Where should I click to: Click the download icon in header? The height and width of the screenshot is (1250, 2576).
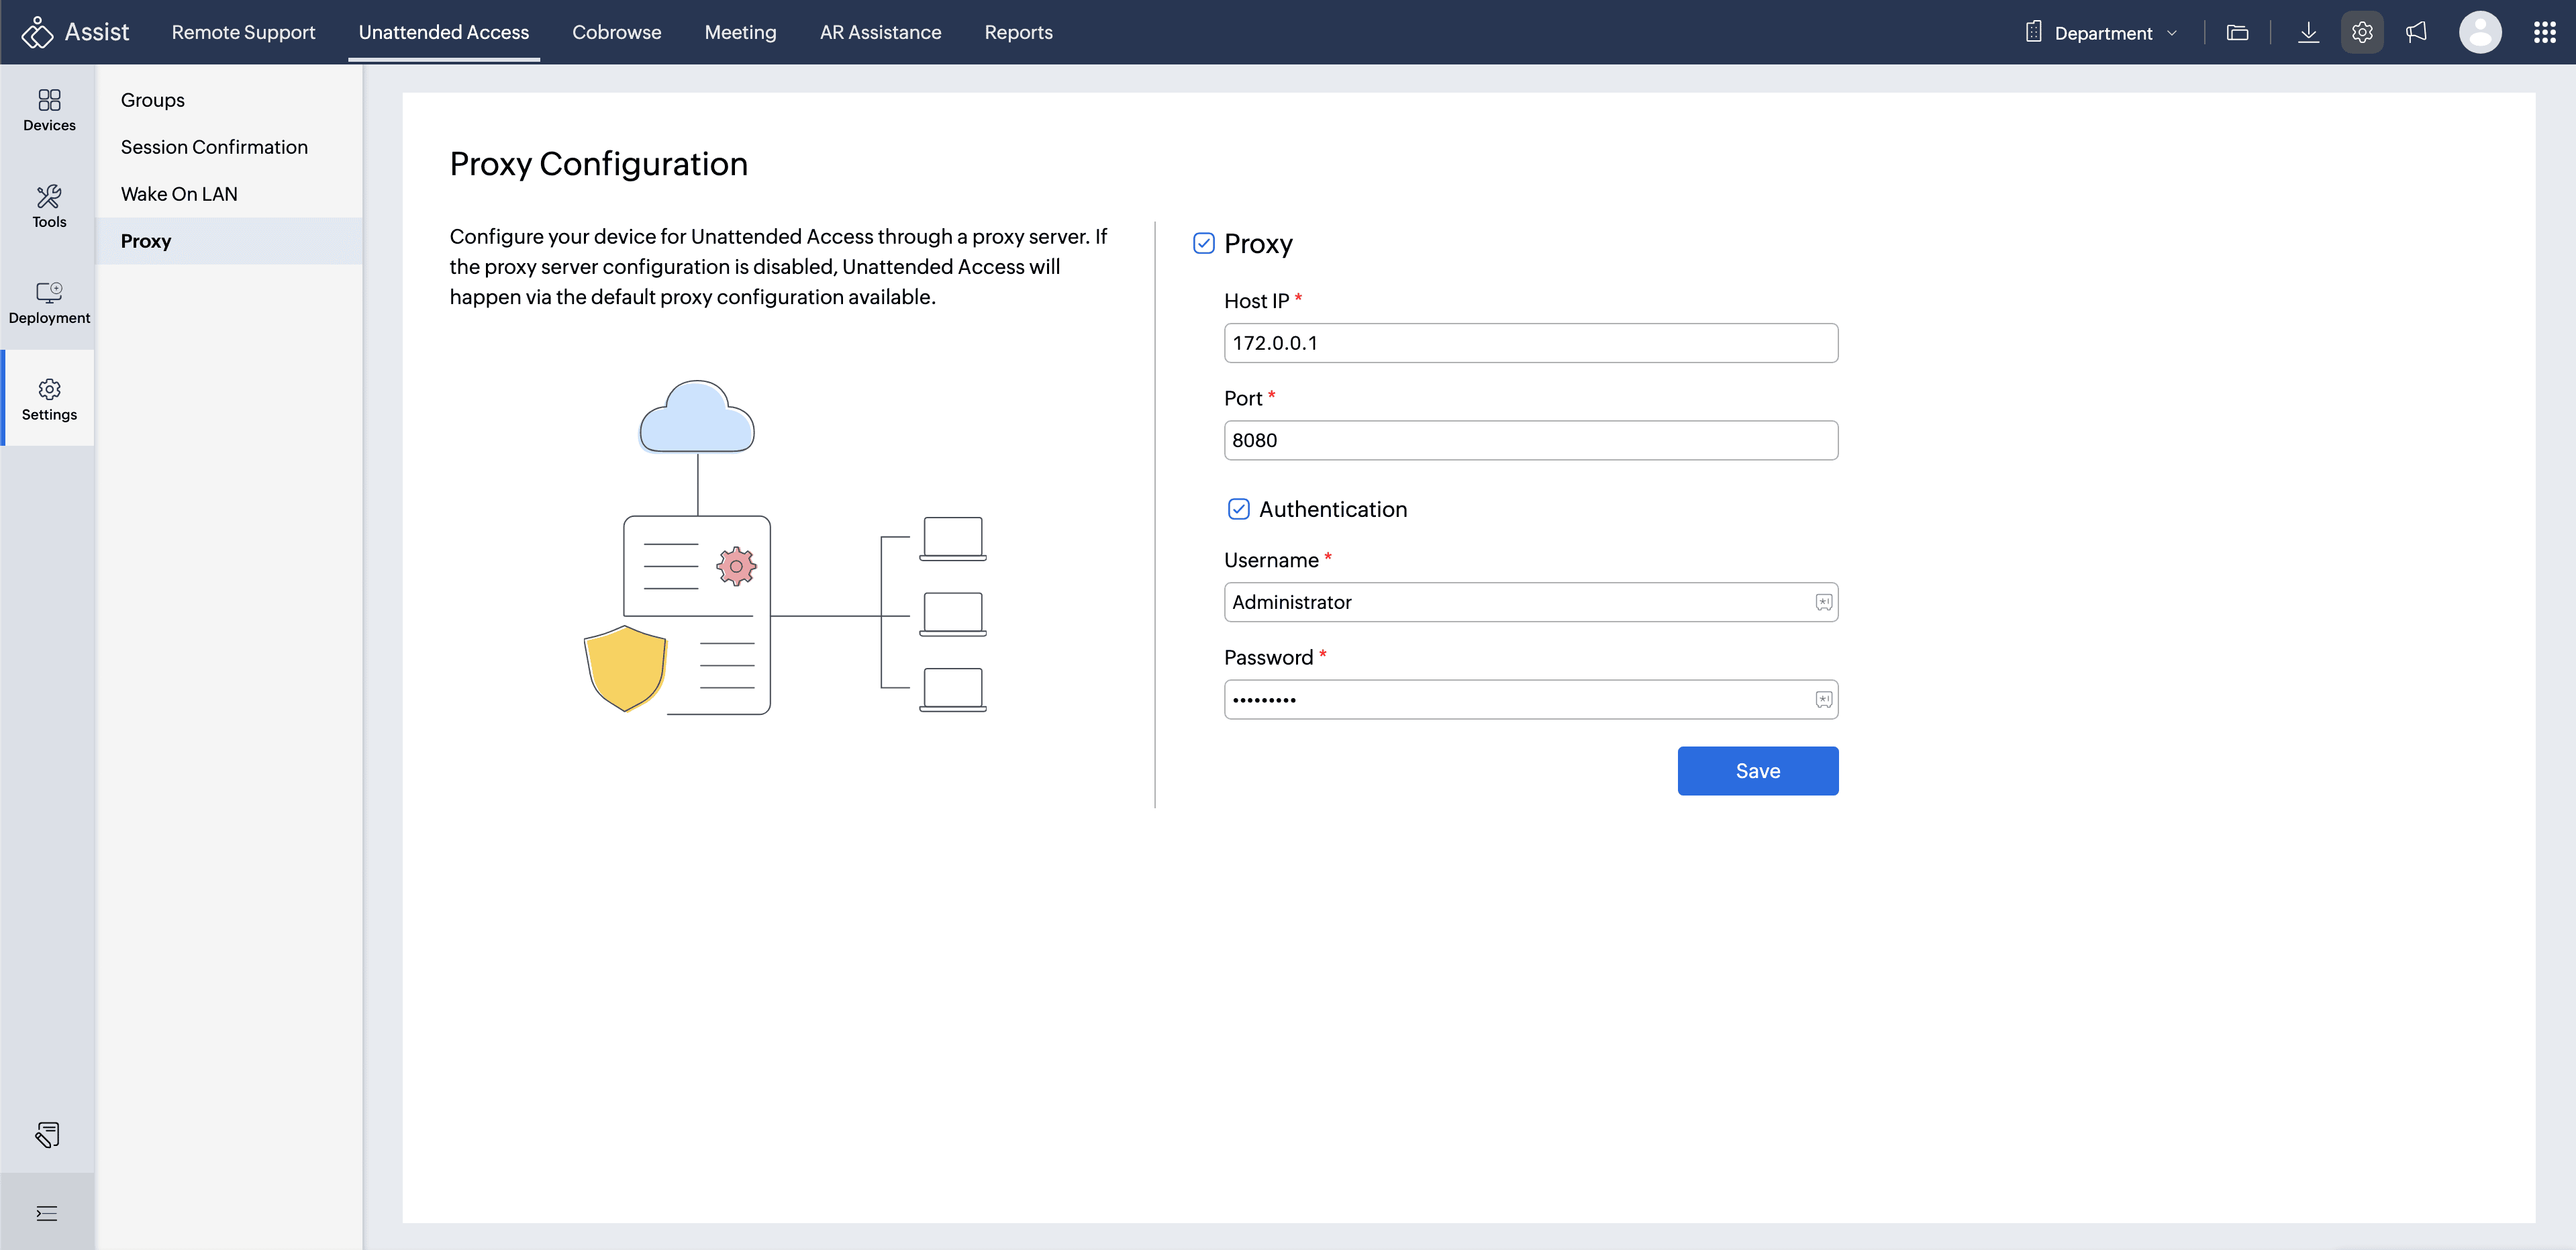coord(2308,33)
